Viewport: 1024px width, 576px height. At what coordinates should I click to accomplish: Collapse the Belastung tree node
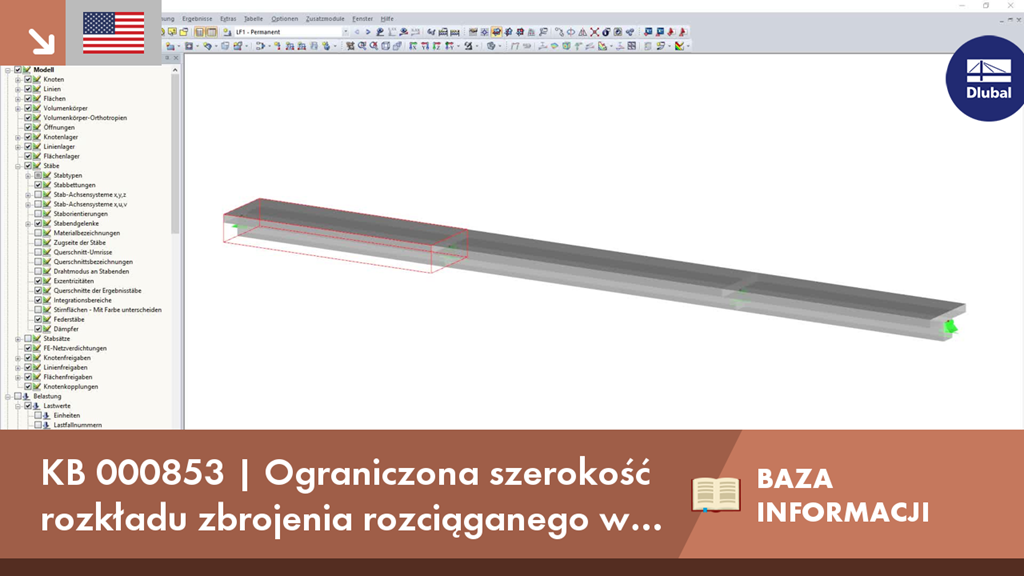(x=8, y=396)
